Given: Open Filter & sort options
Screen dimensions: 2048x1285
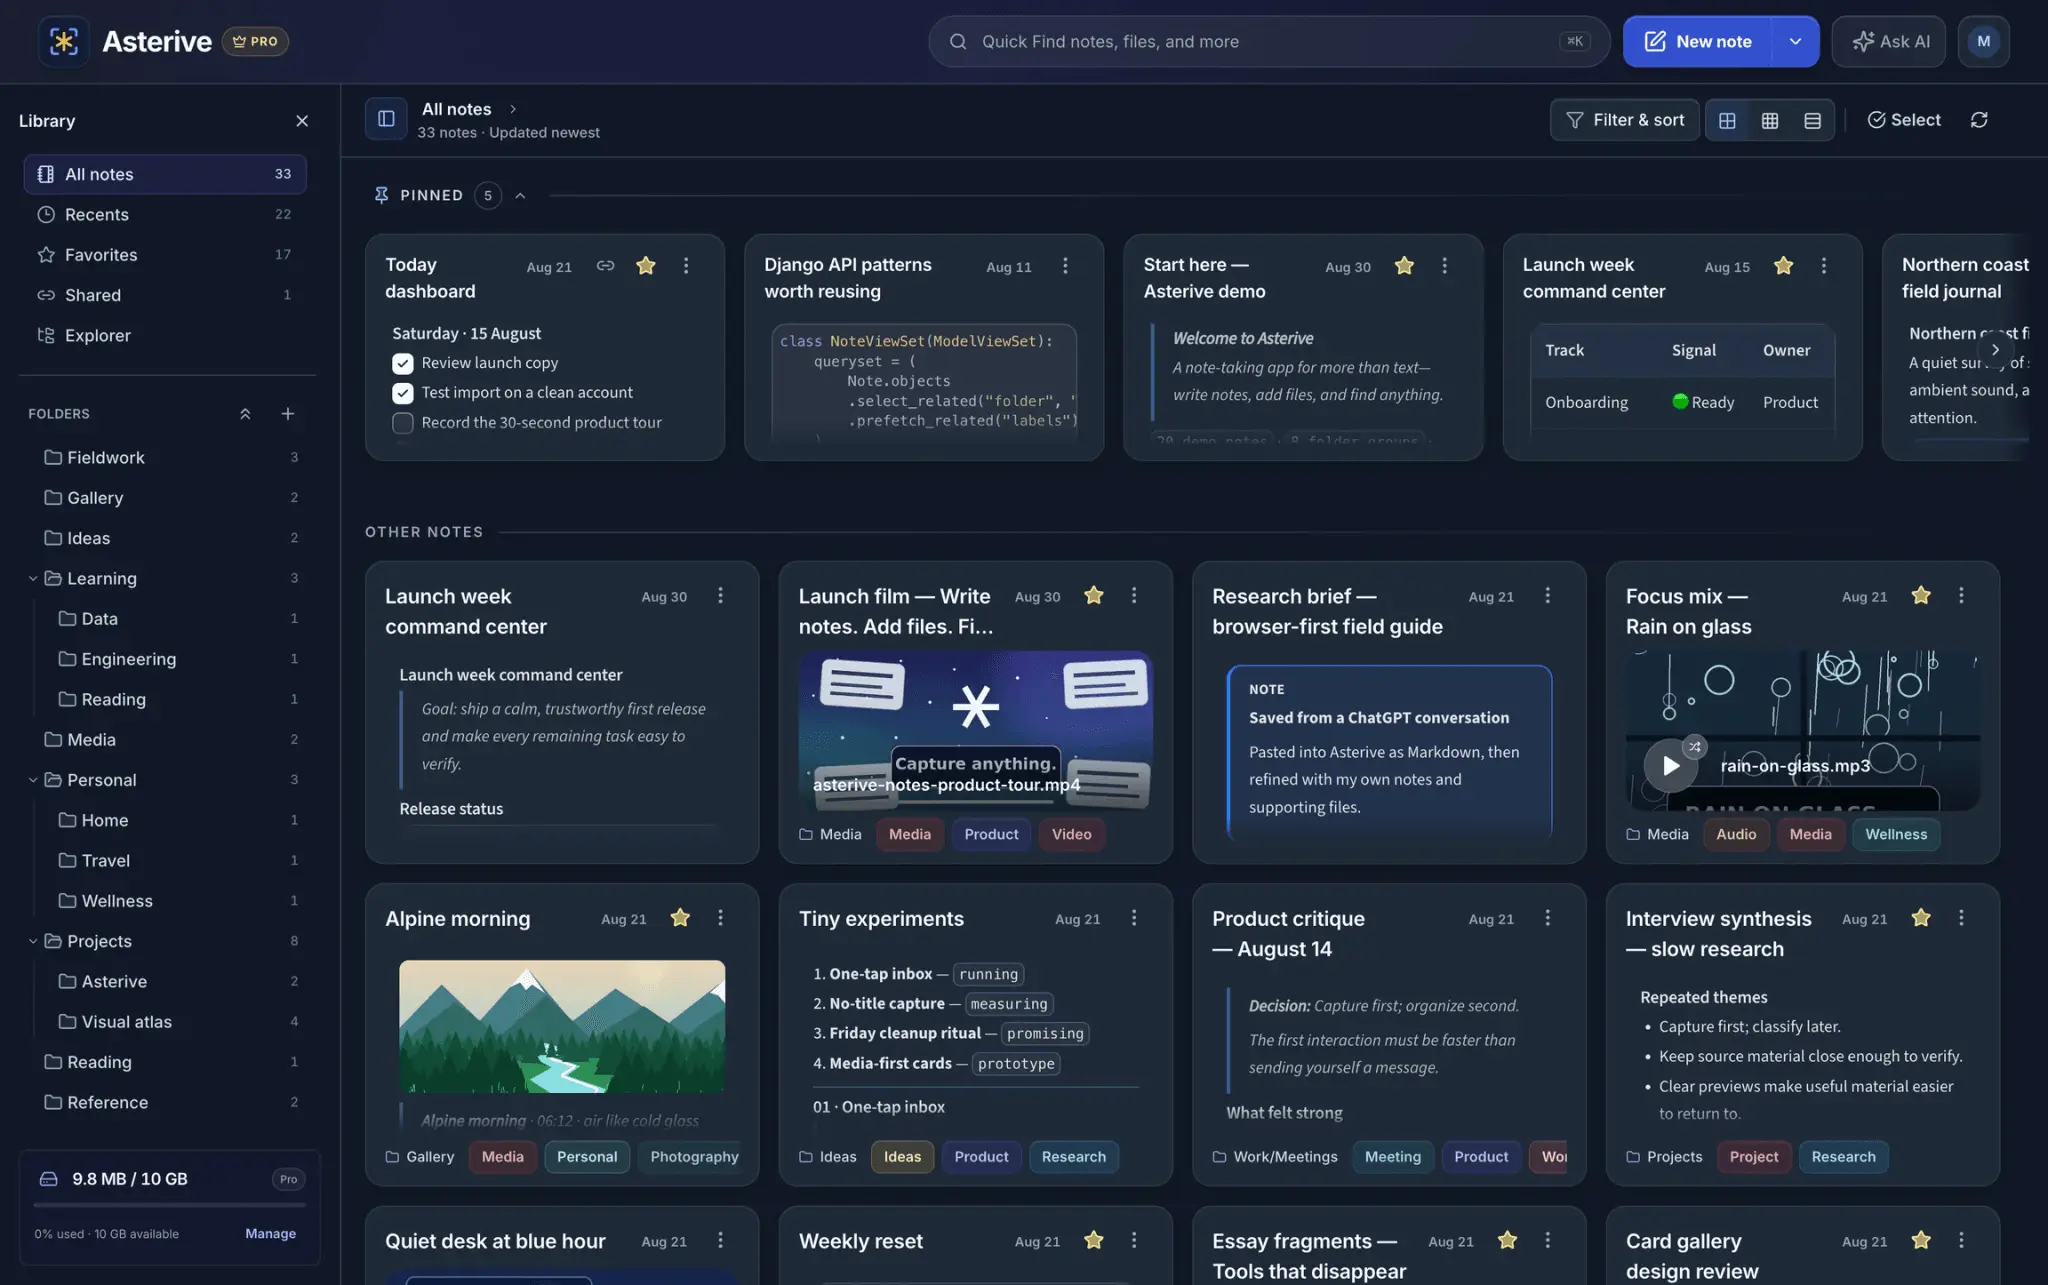Looking at the screenshot, I should click(x=1625, y=120).
